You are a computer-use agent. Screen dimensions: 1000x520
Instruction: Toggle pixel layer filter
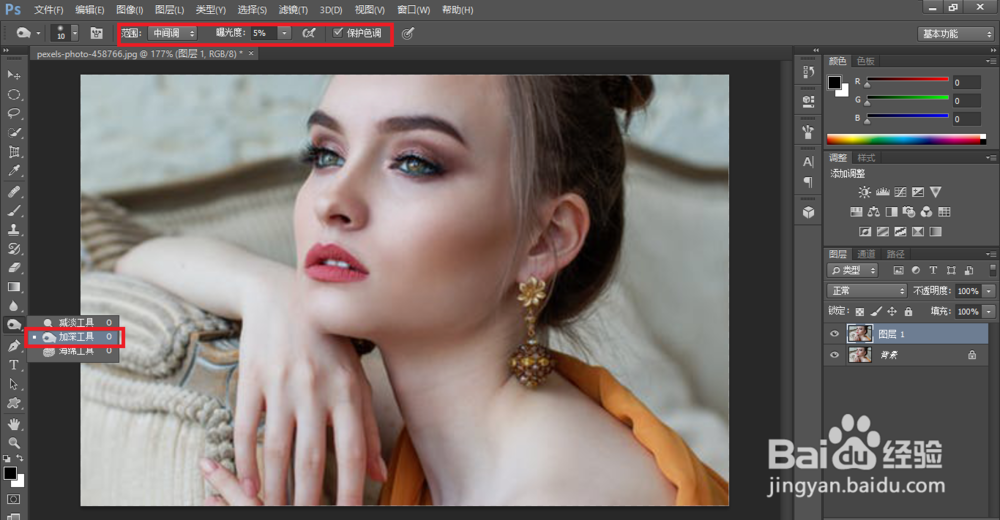[x=899, y=271]
